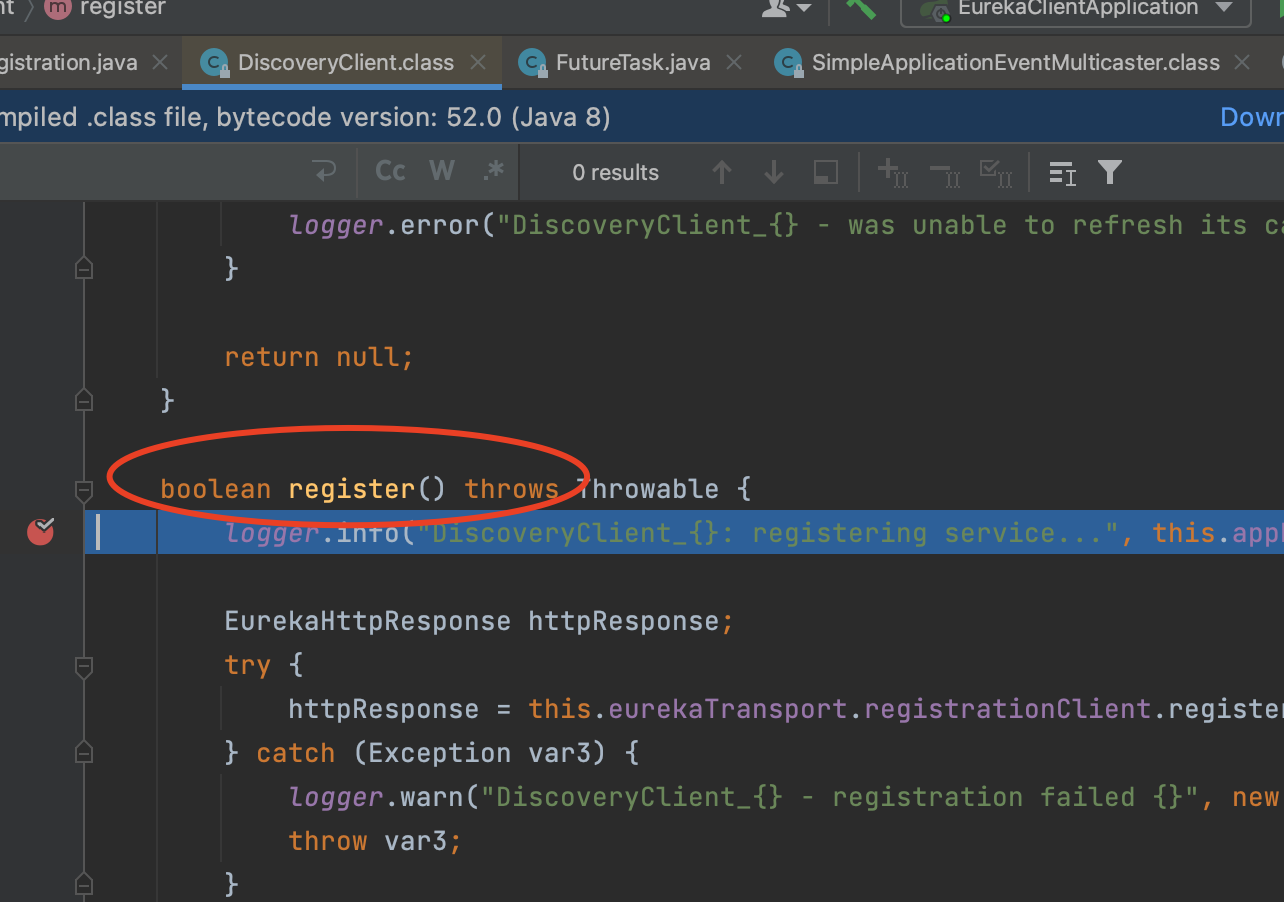Click fold end marker below 'throw var3;'
This screenshot has width=1284, height=902.
[84, 885]
